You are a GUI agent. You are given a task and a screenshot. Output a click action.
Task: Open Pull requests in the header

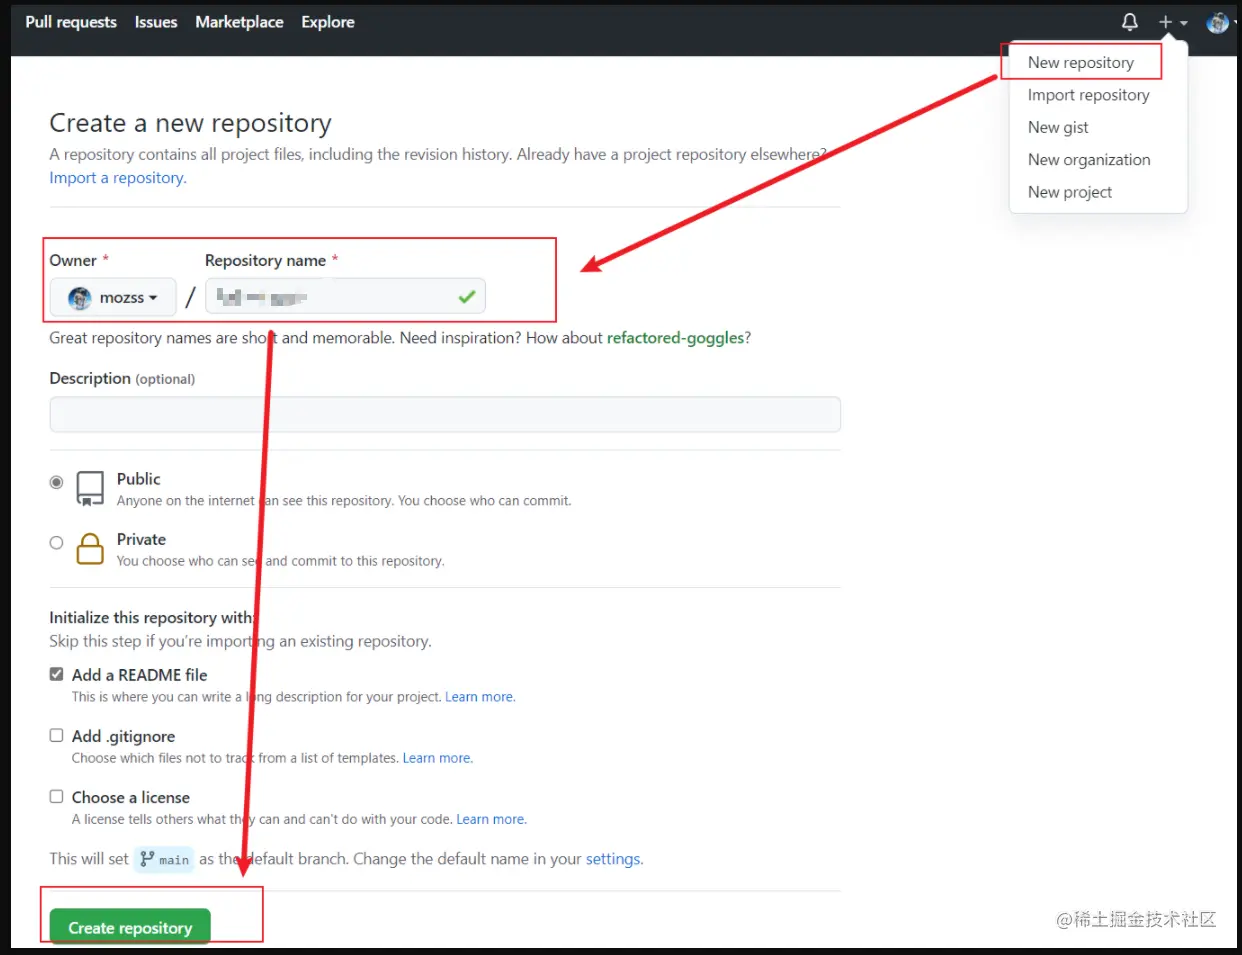71,22
